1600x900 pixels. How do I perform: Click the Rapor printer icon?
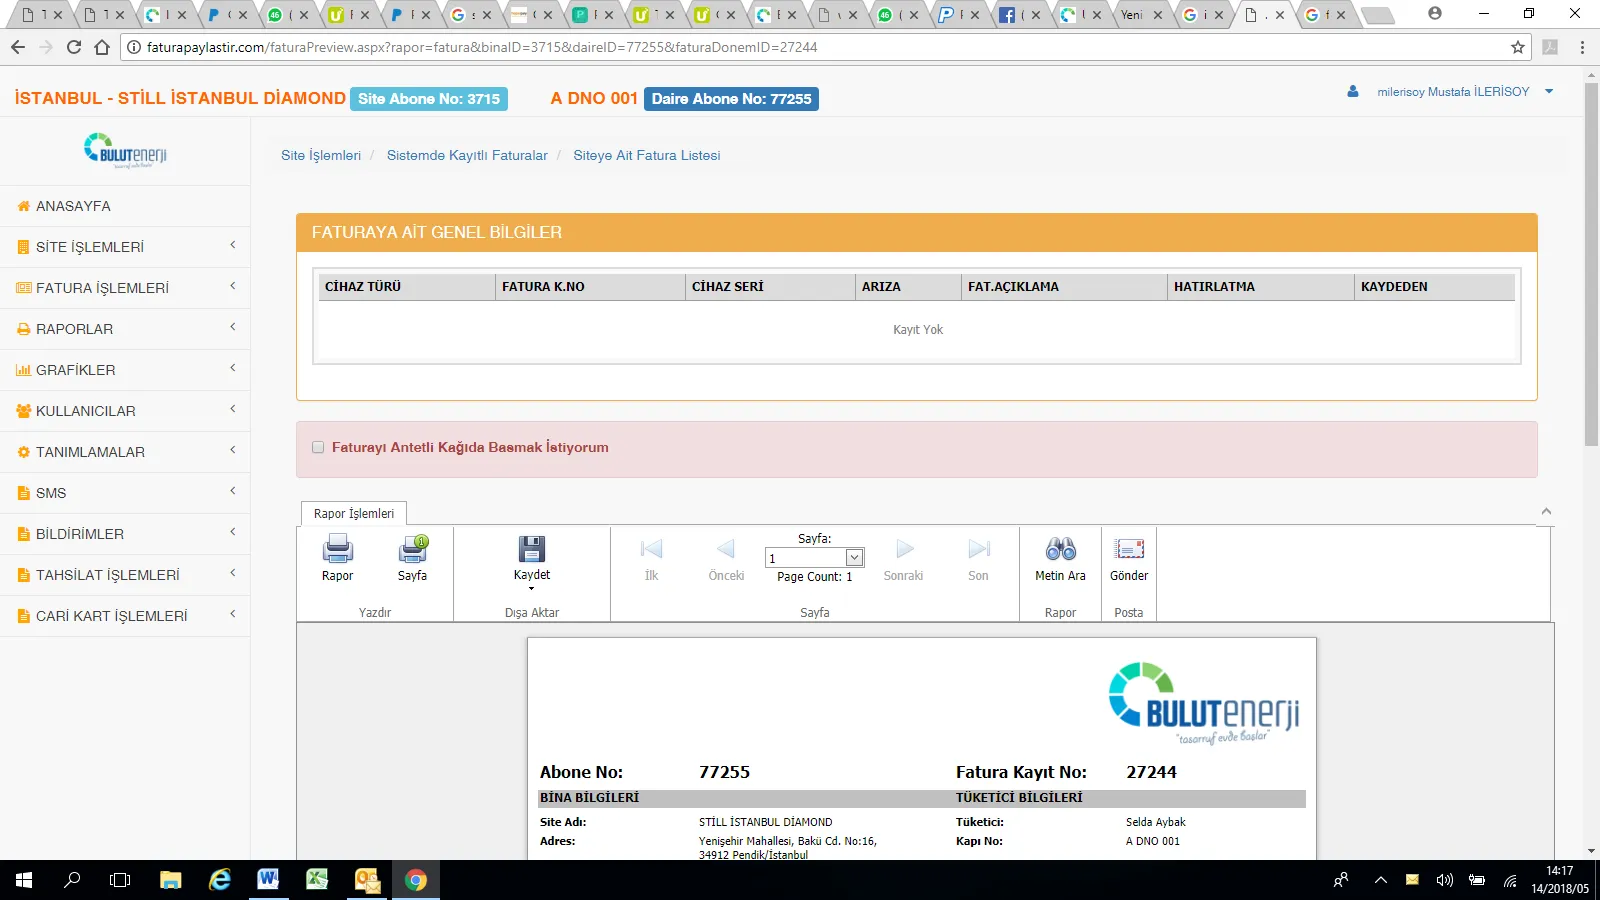[337, 549]
